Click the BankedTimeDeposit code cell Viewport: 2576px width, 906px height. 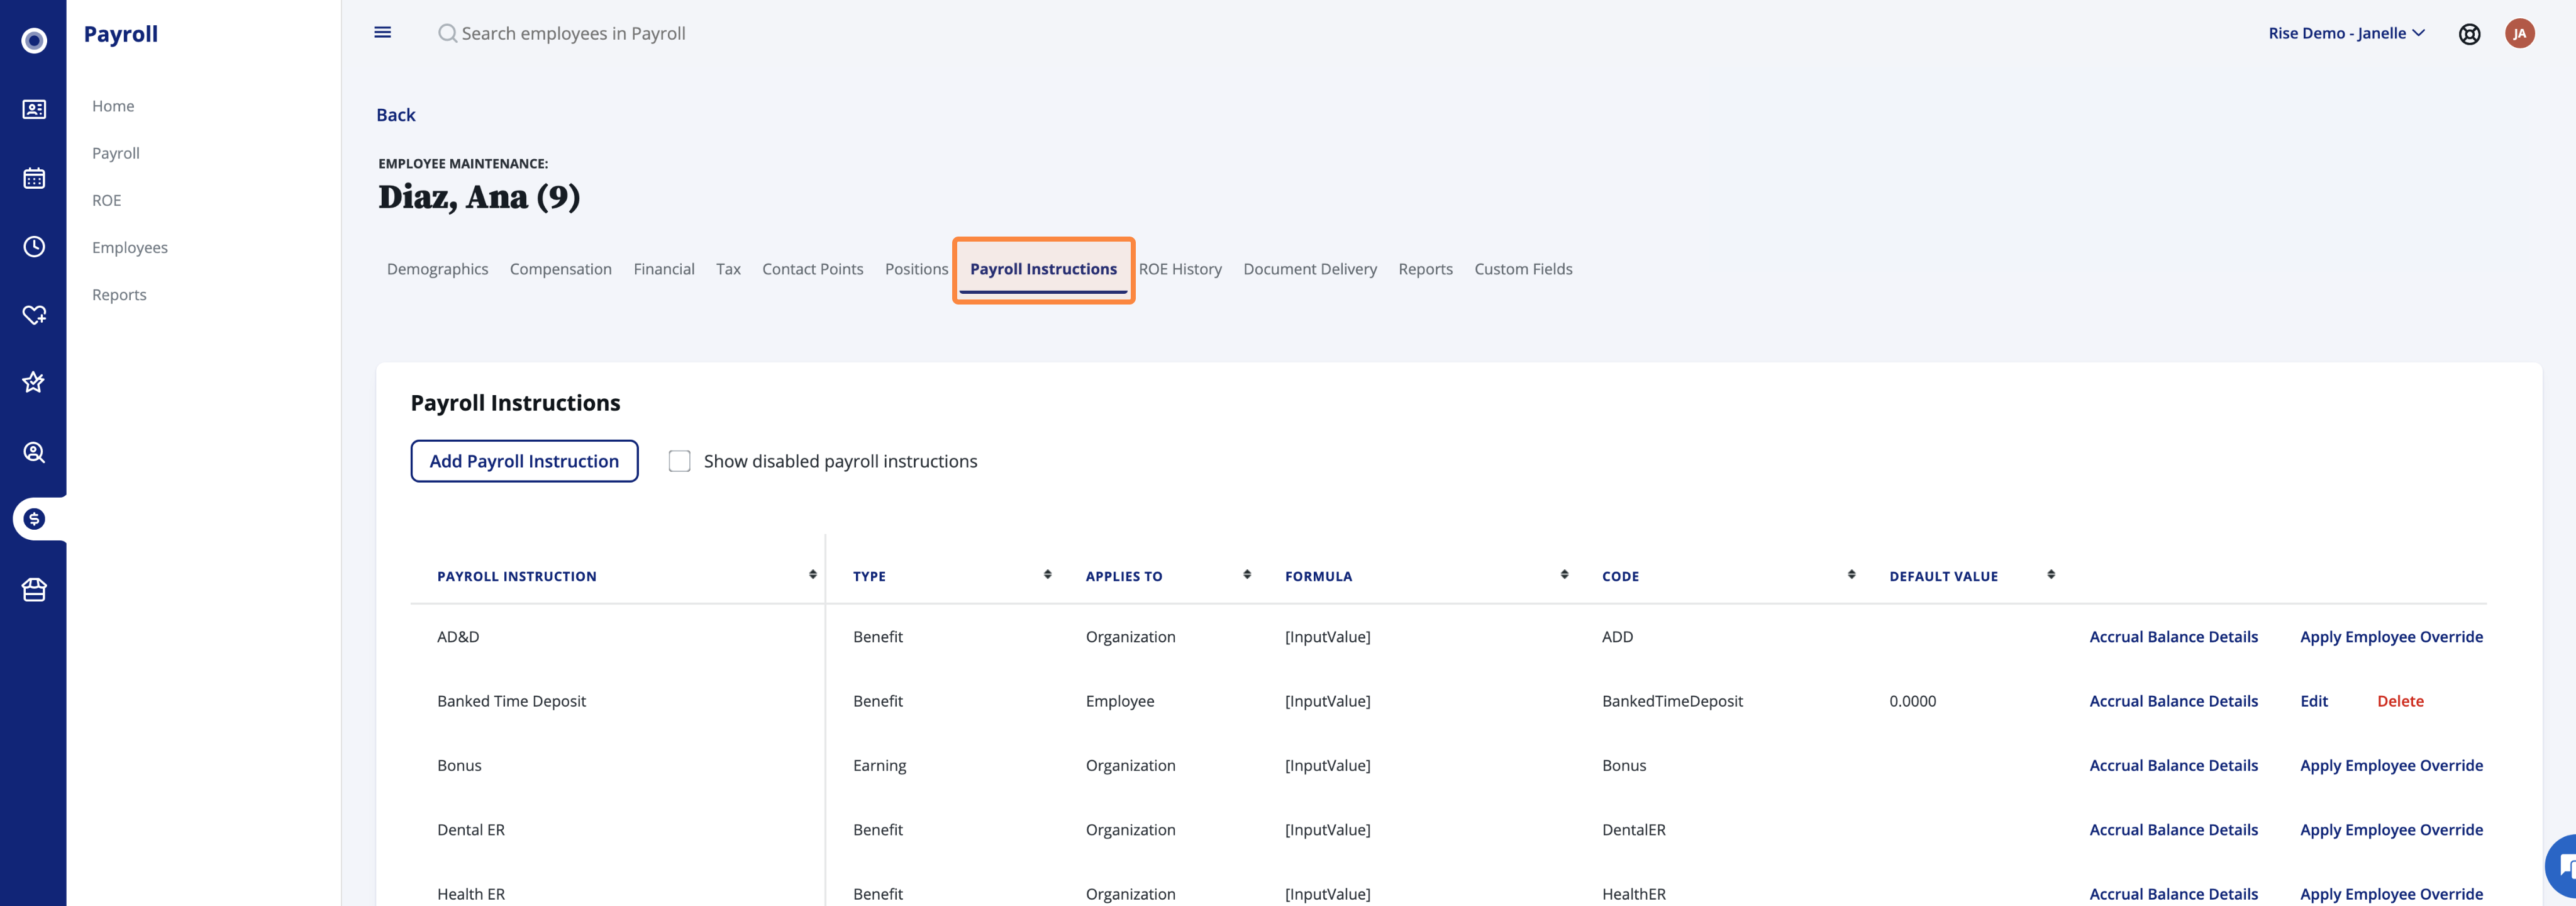pyautogui.click(x=1672, y=701)
